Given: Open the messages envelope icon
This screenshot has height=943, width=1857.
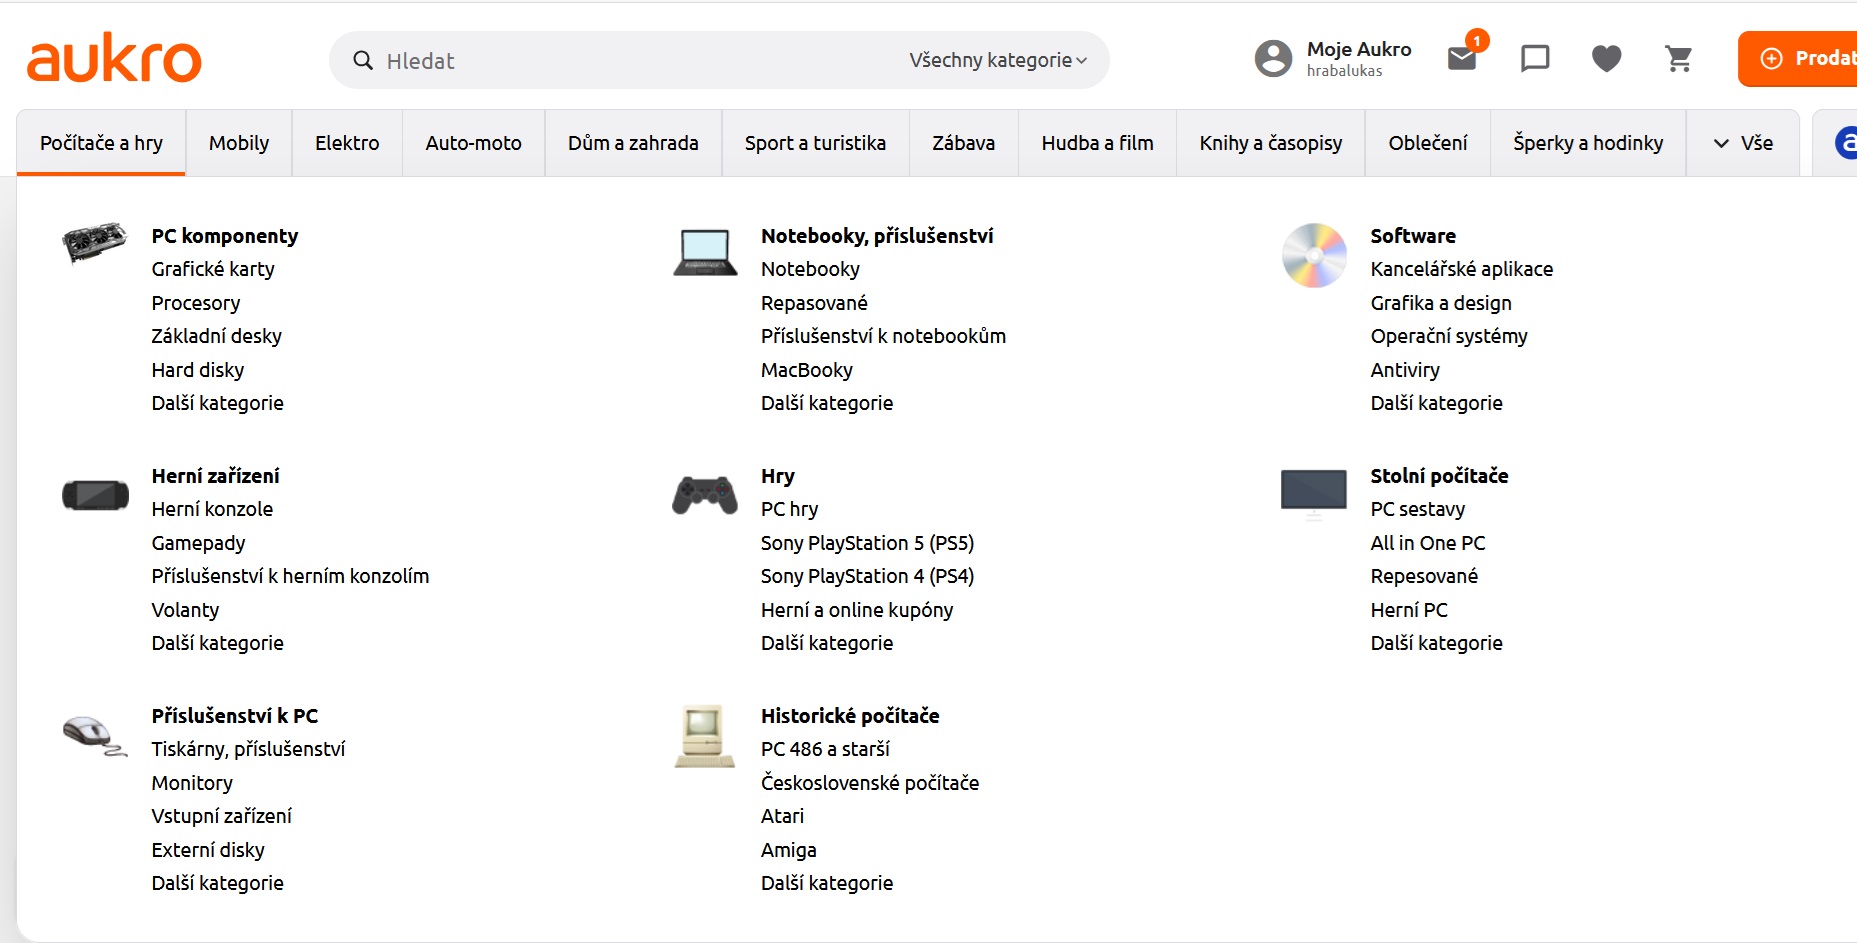Looking at the screenshot, I should coord(1462,59).
